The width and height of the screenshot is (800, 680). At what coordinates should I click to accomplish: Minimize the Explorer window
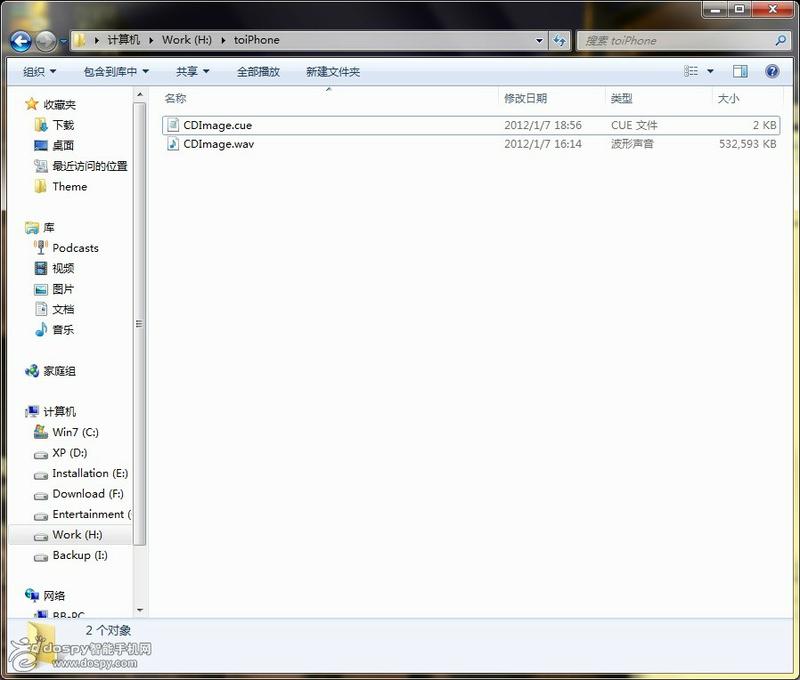[x=716, y=9]
